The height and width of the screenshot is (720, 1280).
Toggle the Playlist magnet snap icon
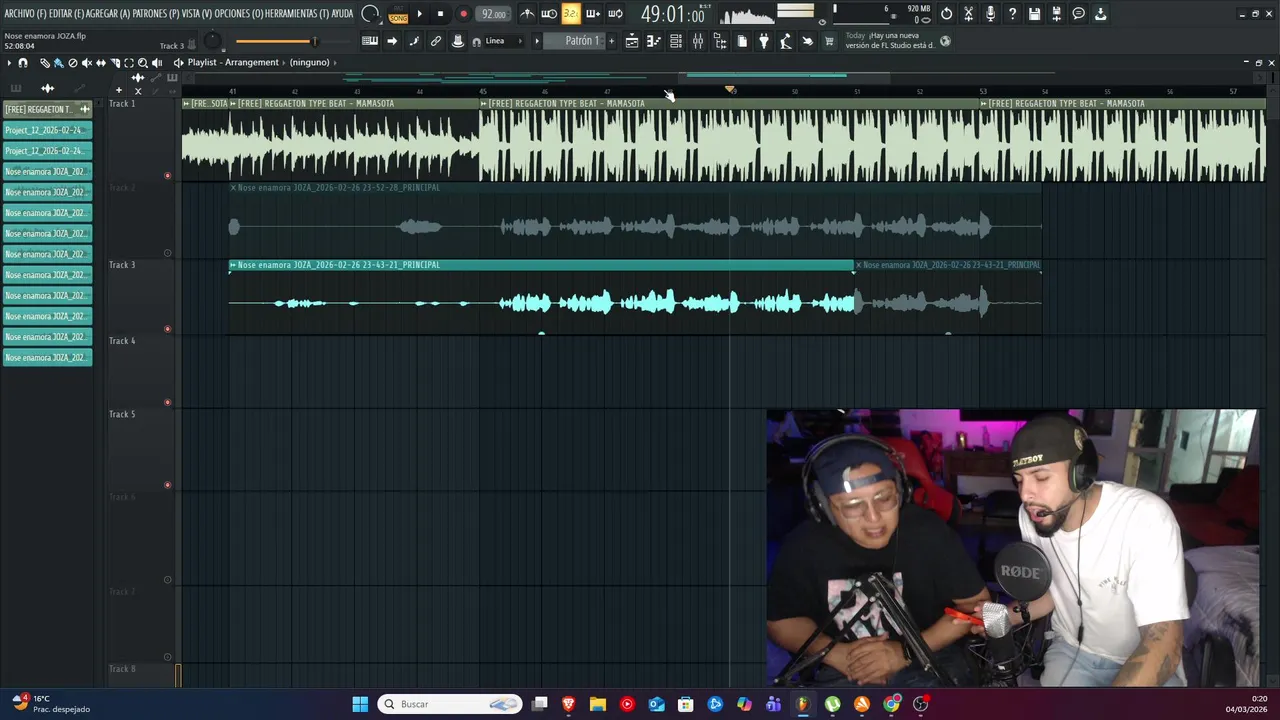pyautogui.click(x=23, y=63)
